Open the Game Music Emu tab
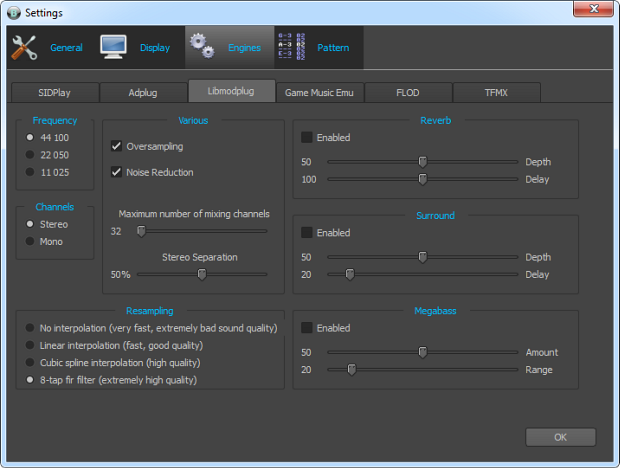 pyautogui.click(x=319, y=92)
